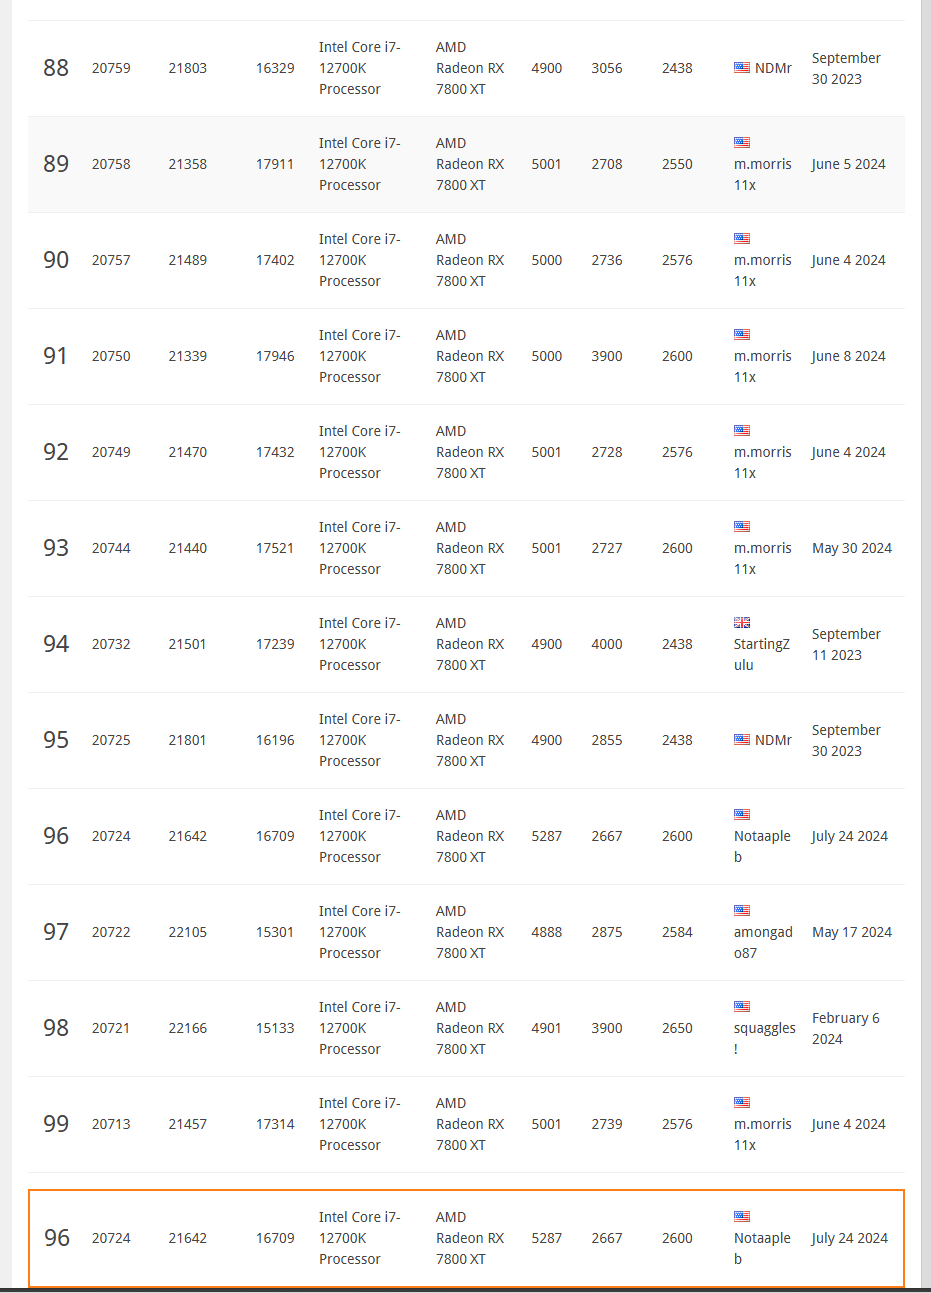This screenshot has width=931, height=1293.
Task: Open the StartingZulu user profile
Action: [x=762, y=654]
